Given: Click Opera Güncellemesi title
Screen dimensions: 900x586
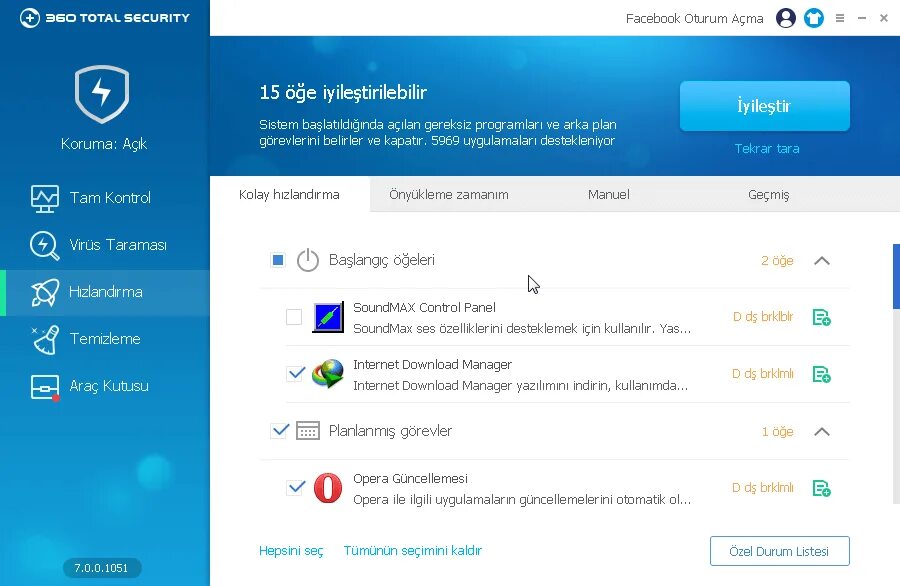Looking at the screenshot, I should 410,479.
